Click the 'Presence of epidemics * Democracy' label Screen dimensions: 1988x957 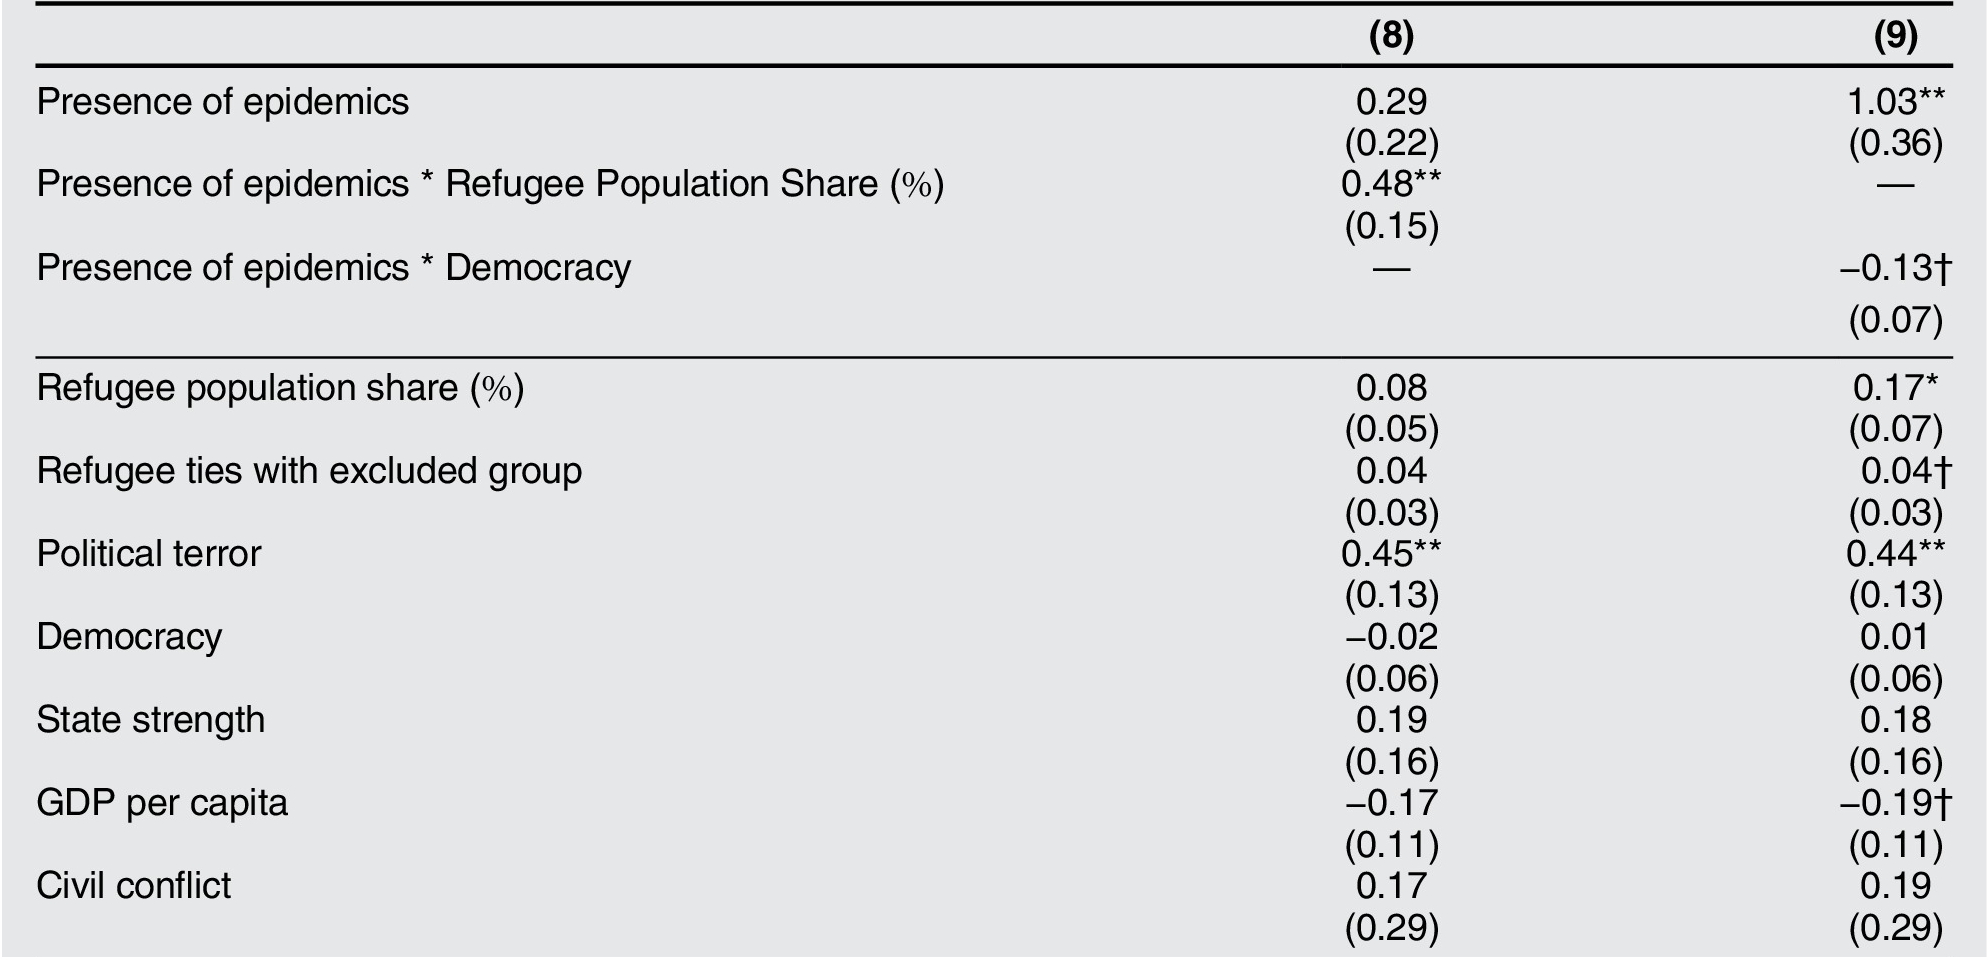tap(333, 268)
